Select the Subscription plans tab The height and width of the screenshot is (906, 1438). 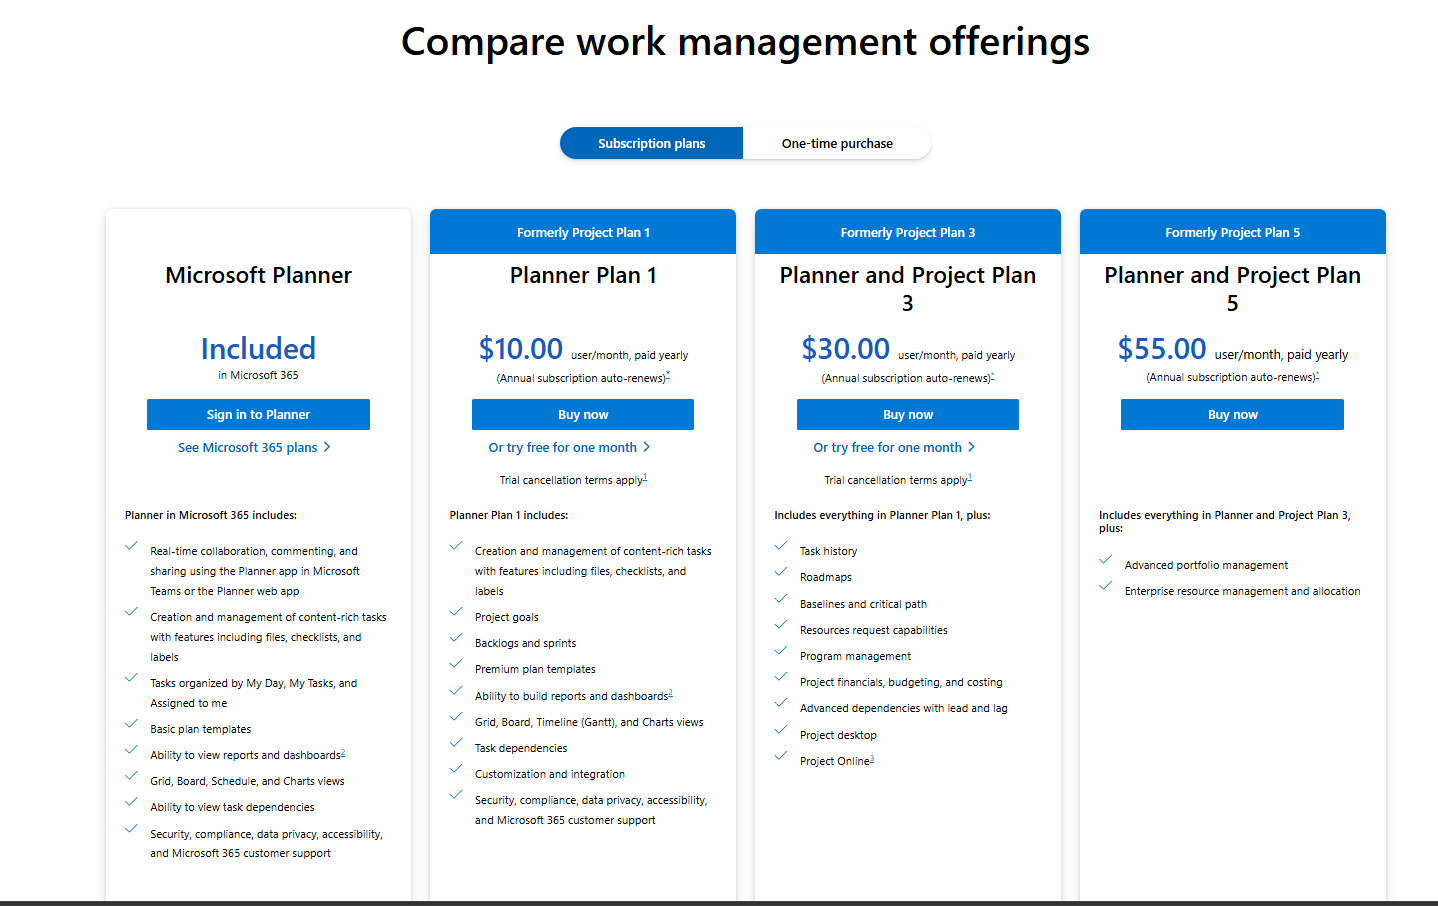coord(651,143)
